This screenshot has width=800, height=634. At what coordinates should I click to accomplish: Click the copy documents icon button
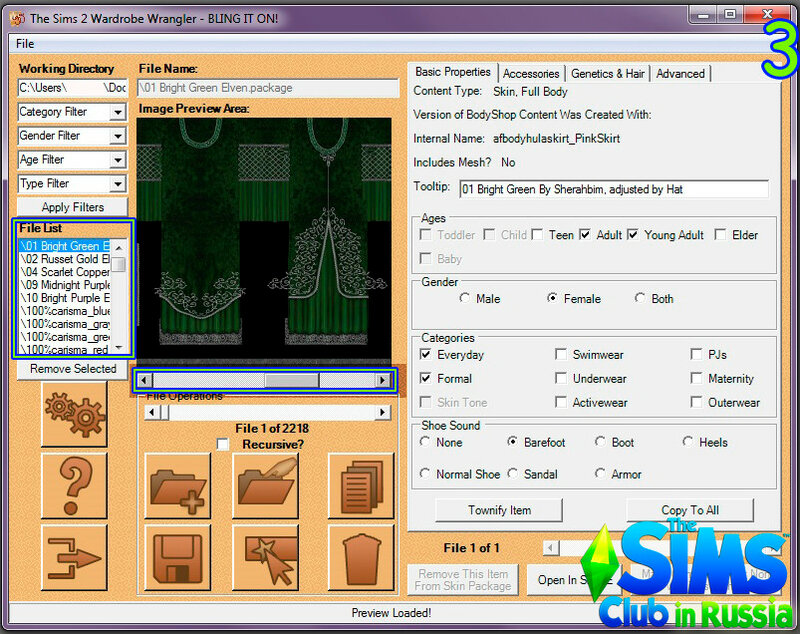point(361,486)
